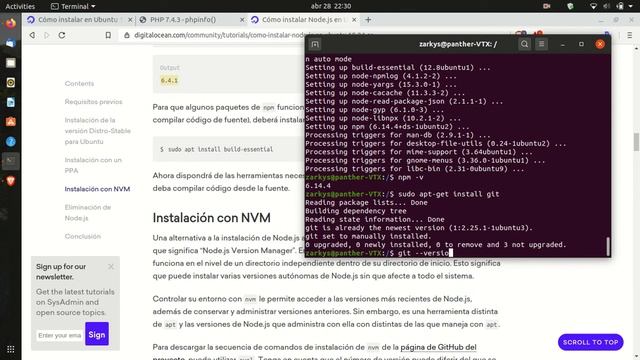Screen dimensions: 640x360
Task: Switch to the Cómo instalar en Ubuntu tab
Action: point(80,20)
